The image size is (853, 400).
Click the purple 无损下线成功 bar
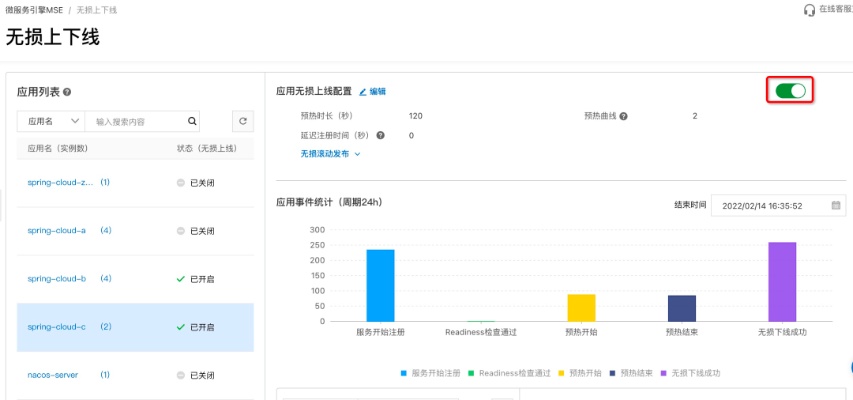click(x=782, y=282)
